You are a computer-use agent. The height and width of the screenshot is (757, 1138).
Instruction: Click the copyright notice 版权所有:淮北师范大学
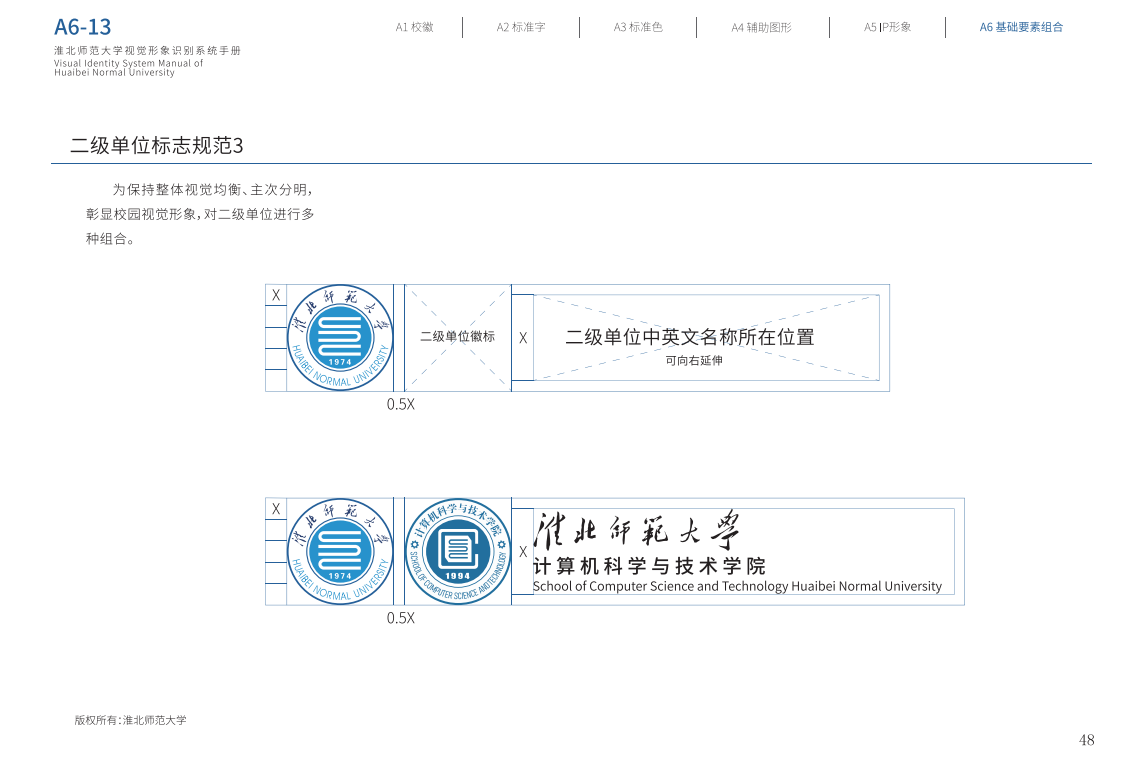point(131,720)
